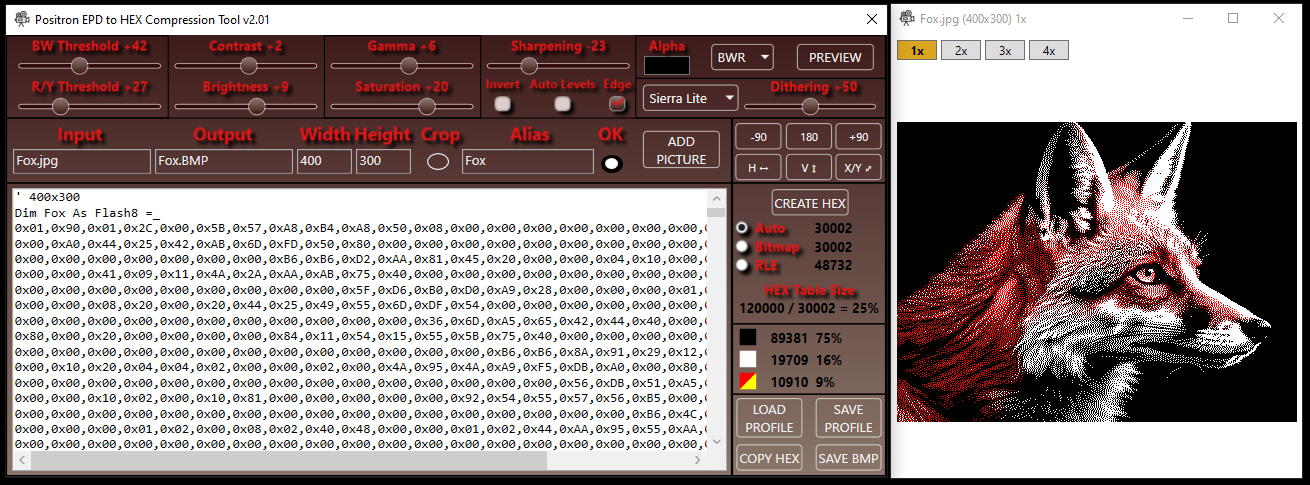Click the Output filename field Fox.BMP
The image size is (1310, 485).
tap(223, 161)
